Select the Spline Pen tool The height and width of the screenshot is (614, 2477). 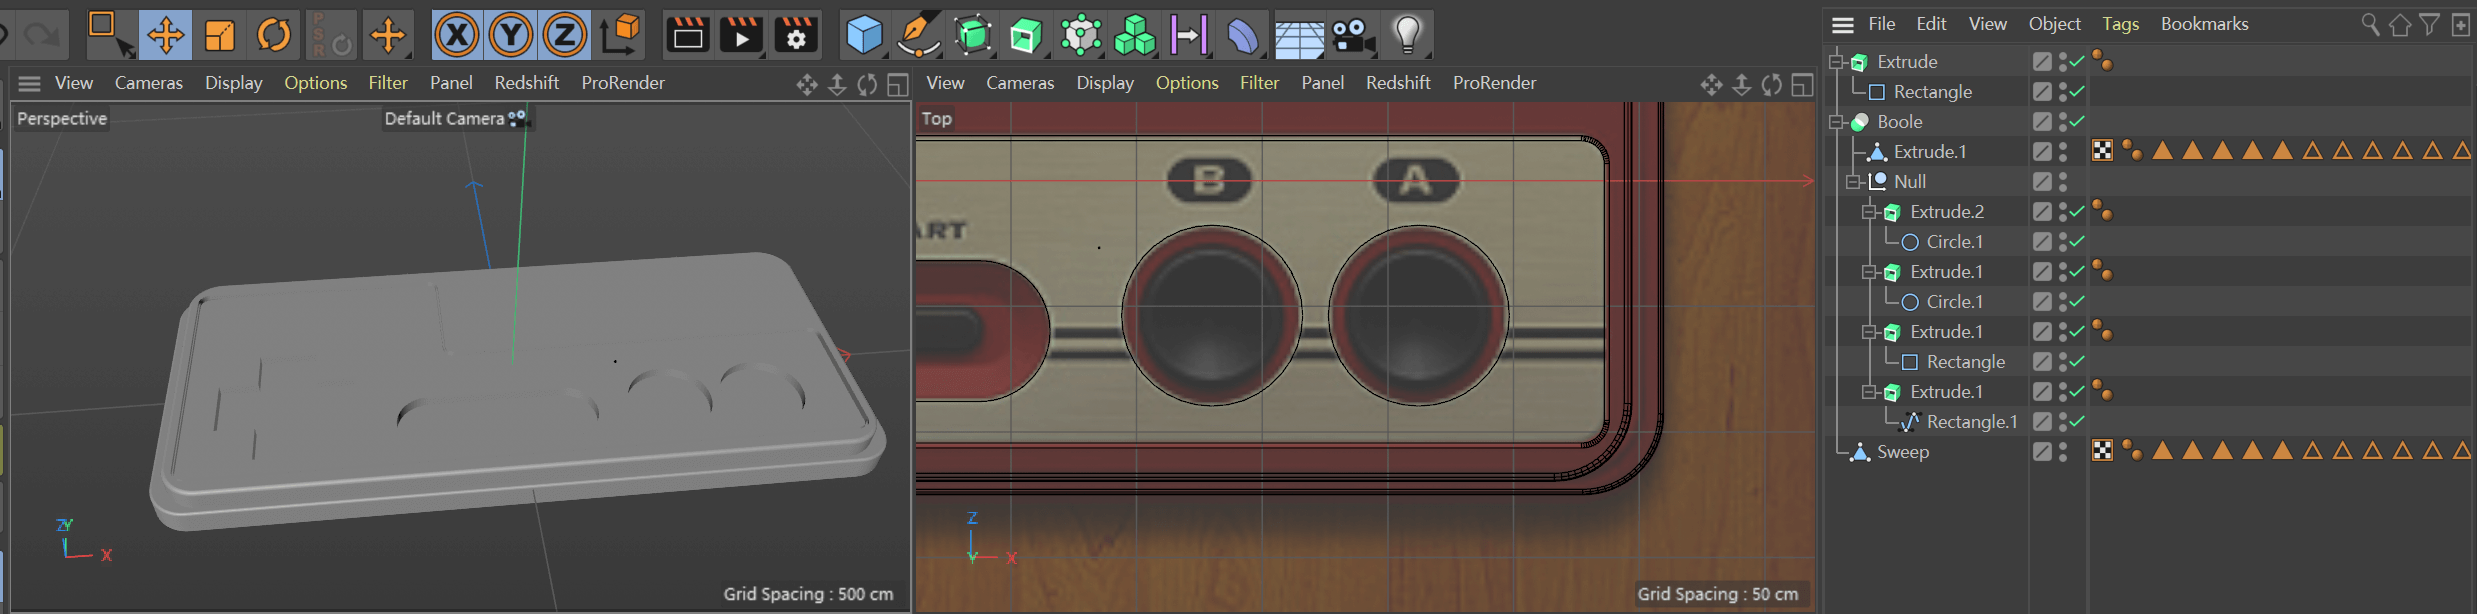tap(918, 35)
